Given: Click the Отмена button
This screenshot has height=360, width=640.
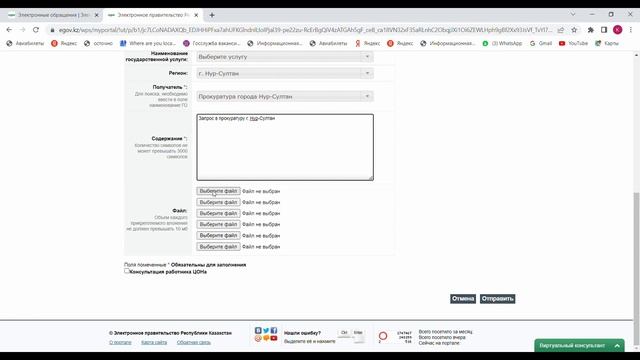Looking at the screenshot, I should coord(463,299).
